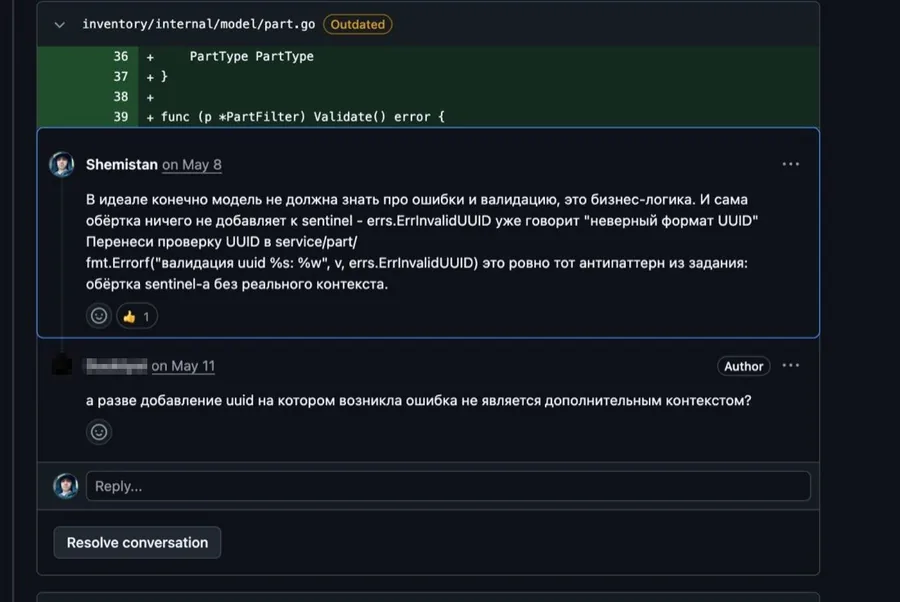Open the Shemistan username profile link
Viewport: 900px width, 602px height.
point(122,165)
